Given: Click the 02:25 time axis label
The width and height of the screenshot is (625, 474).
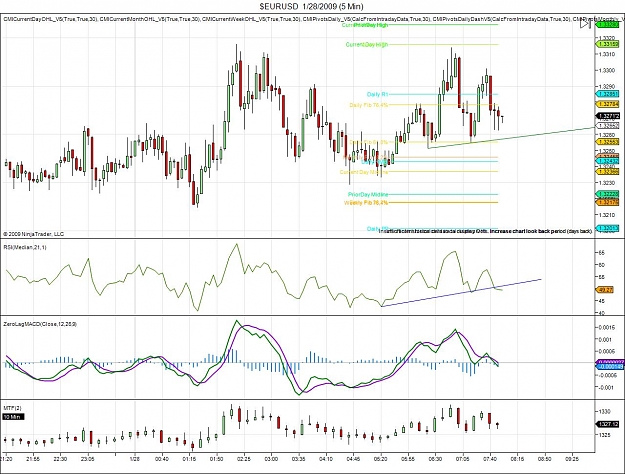Looking at the screenshot, I should pyautogui.click(x=244, y=459).
